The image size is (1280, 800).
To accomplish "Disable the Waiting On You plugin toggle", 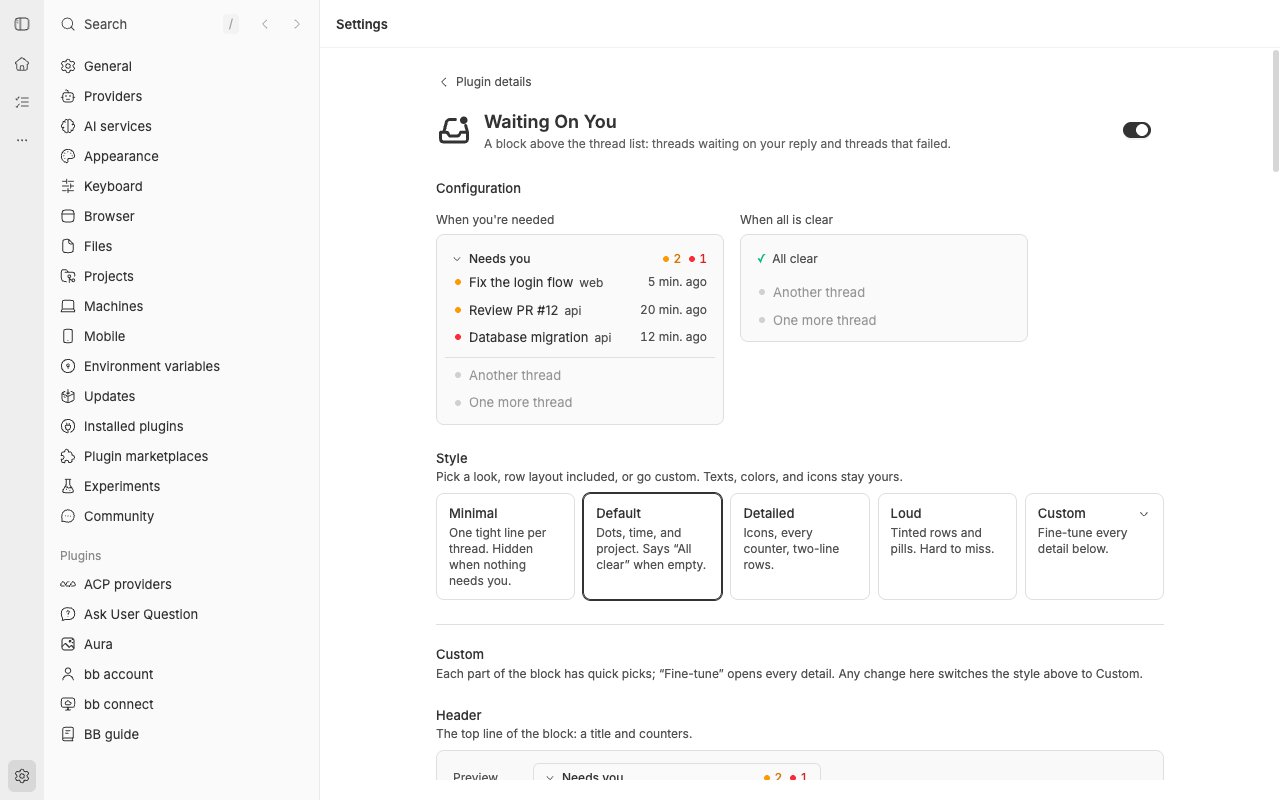I will coord(1137,130).
